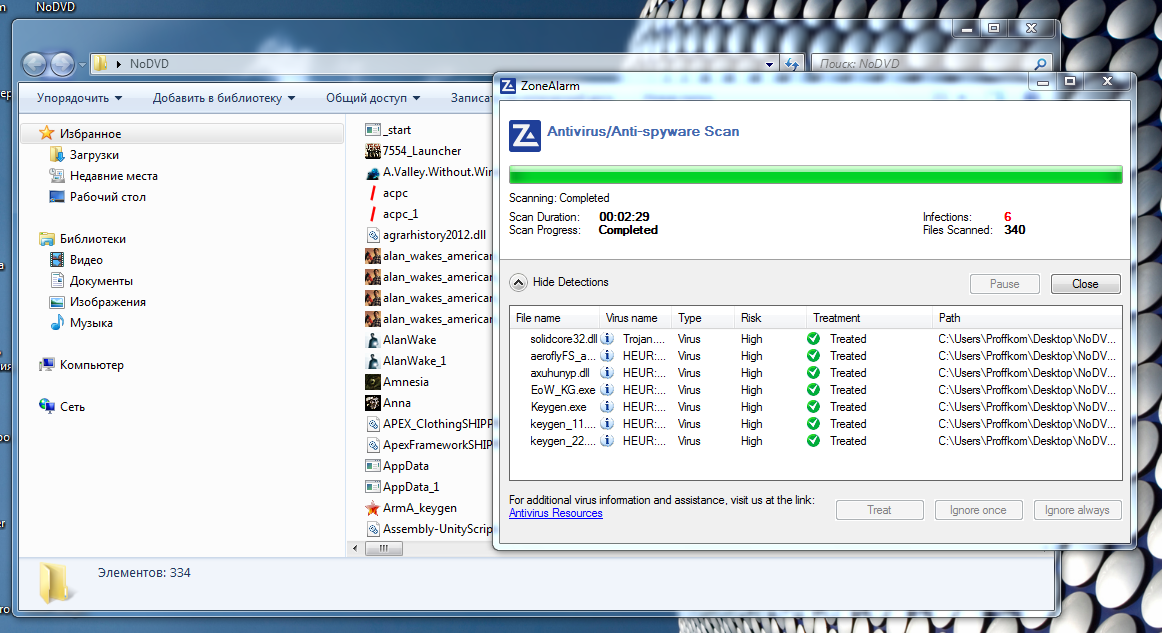Open the Antivirus Resources link
The height and width of the screenshot is (633, 1162).
(x=555, y=513)
